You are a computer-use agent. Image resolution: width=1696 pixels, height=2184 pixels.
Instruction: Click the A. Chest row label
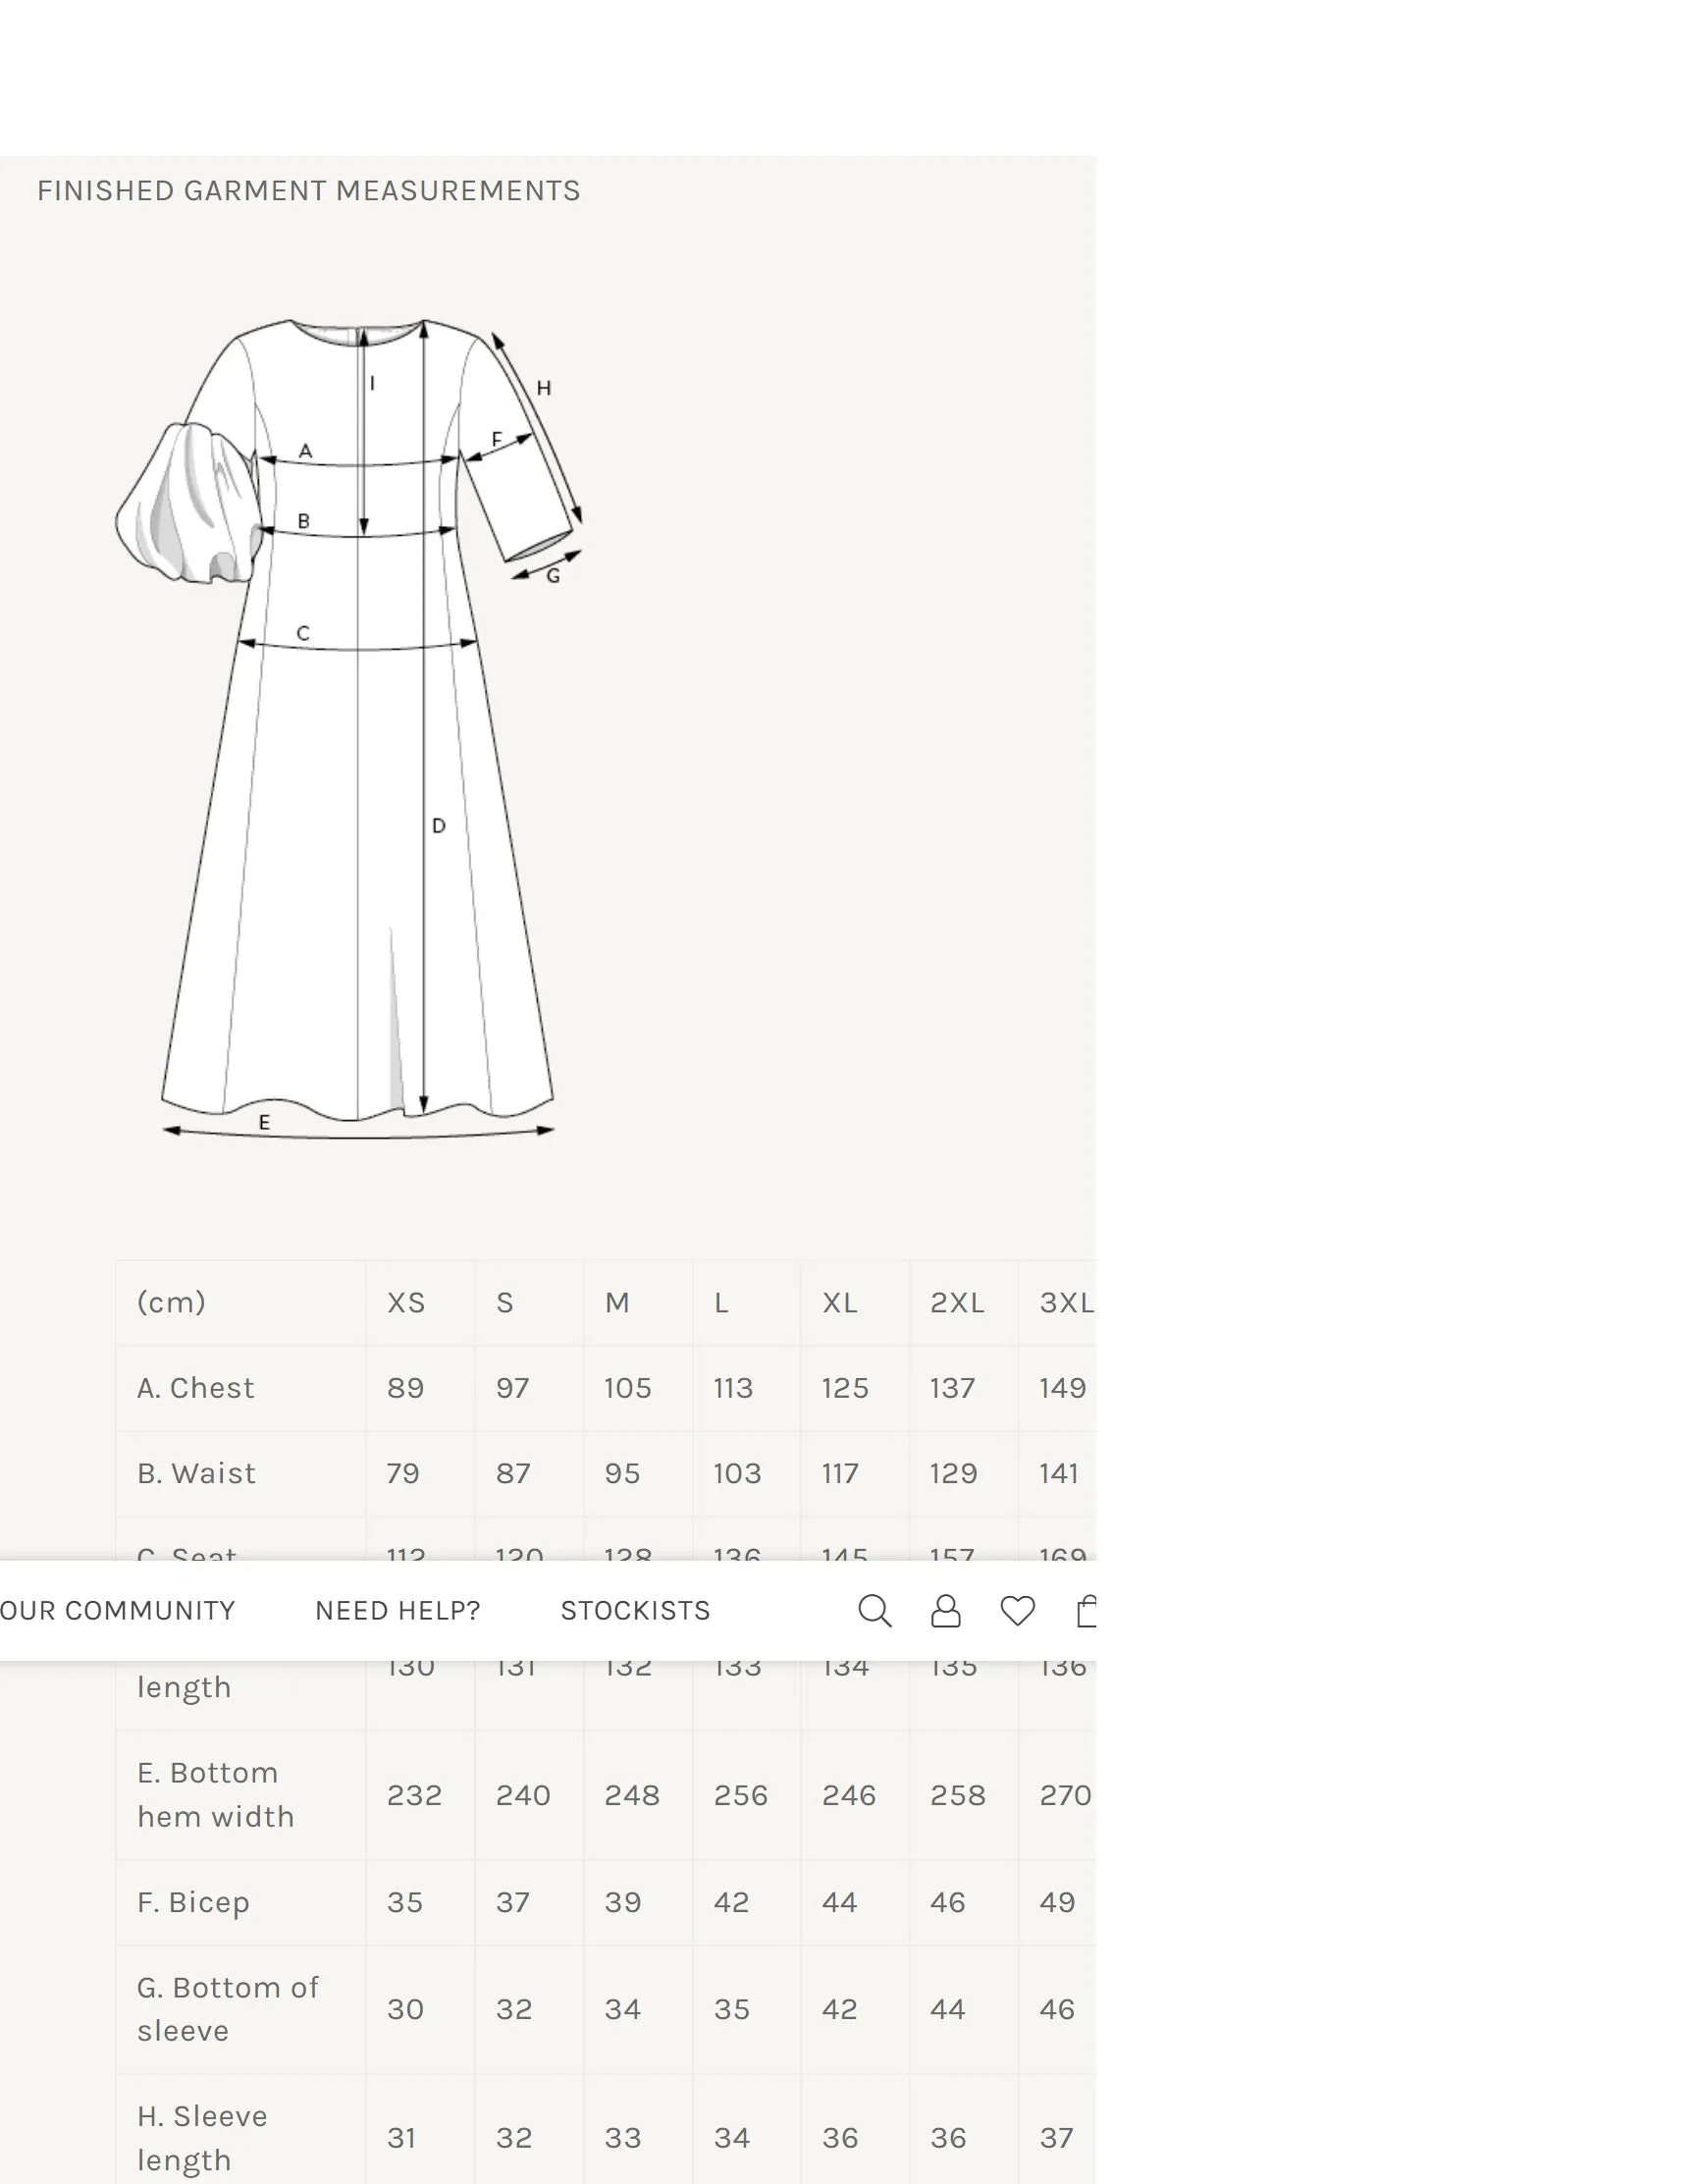point(196,1388)
